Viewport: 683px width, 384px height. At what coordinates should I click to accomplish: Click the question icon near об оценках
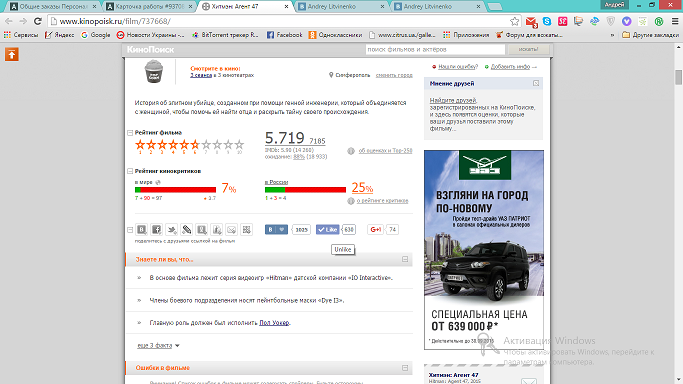pyautogui.click(x=351, y=151)
